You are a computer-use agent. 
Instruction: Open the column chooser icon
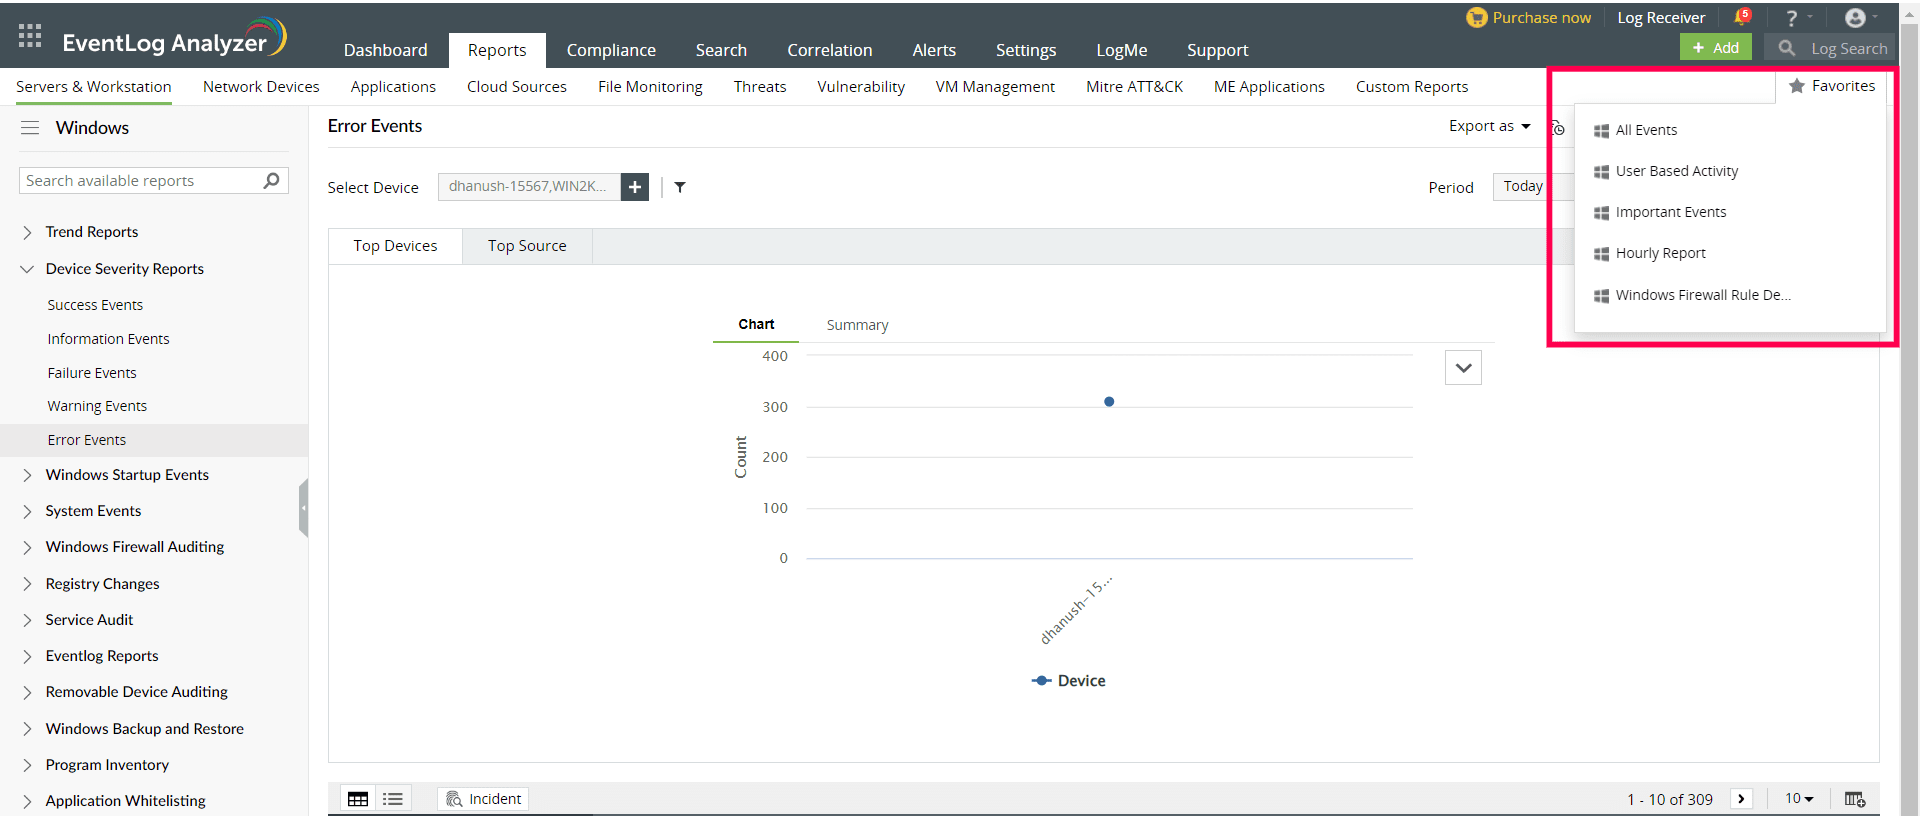coord(1855,799)
